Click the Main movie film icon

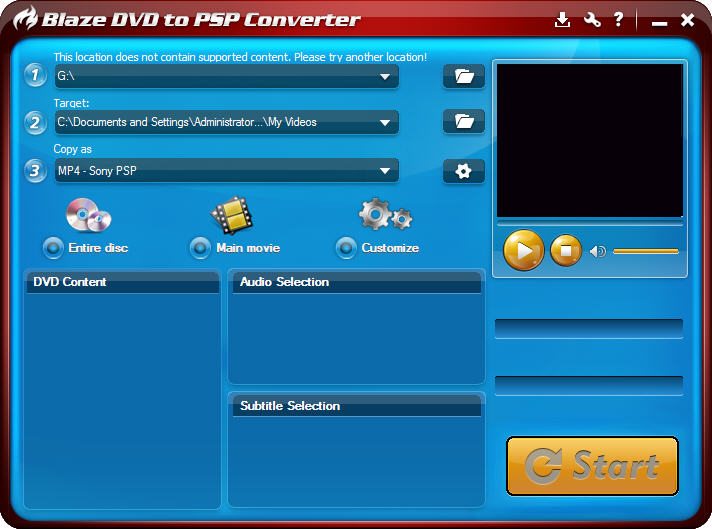coord(231,215)
